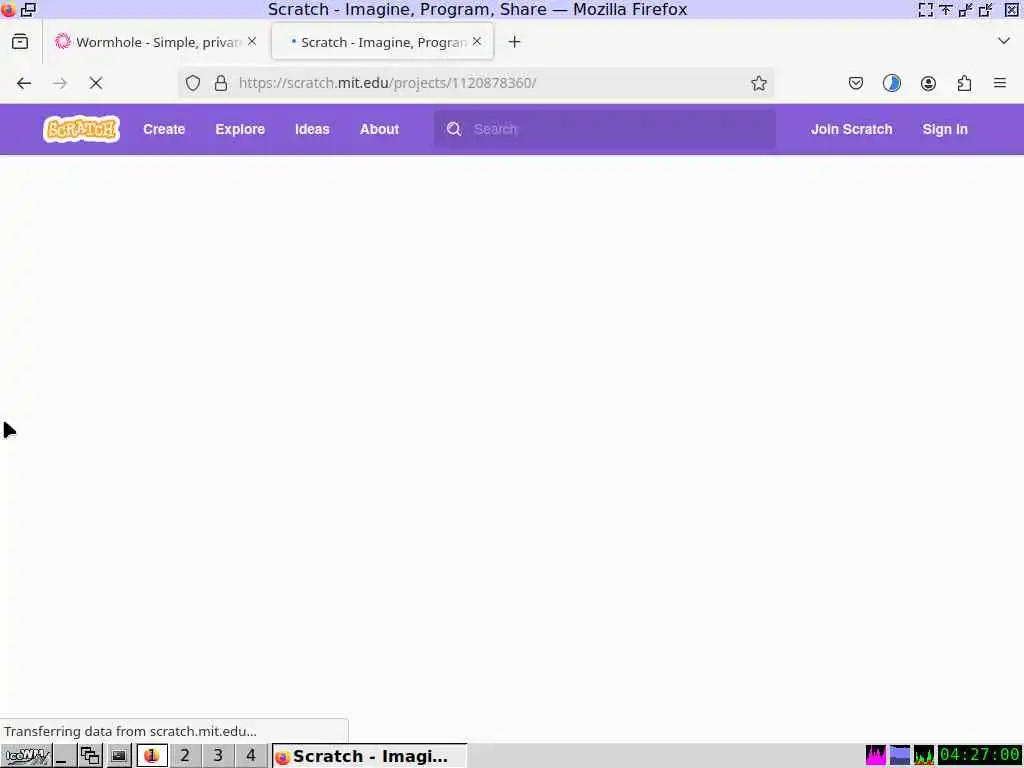Open the Extensions puzzle icon
The height and width of the screenshot is (768, 1024).
point(964,83)
